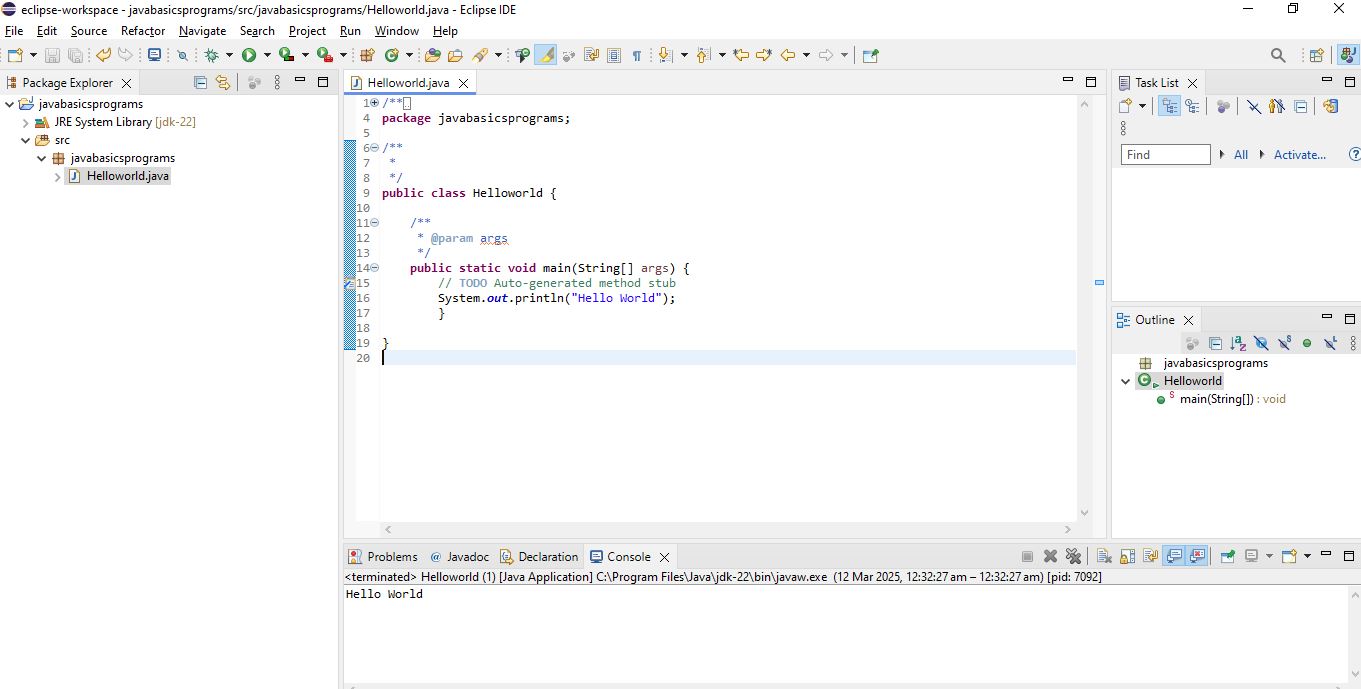The width and height of the screenshot is (1361, 689).
Task: Open the New Java Class wizard icon
Action: tap(392, 55)
